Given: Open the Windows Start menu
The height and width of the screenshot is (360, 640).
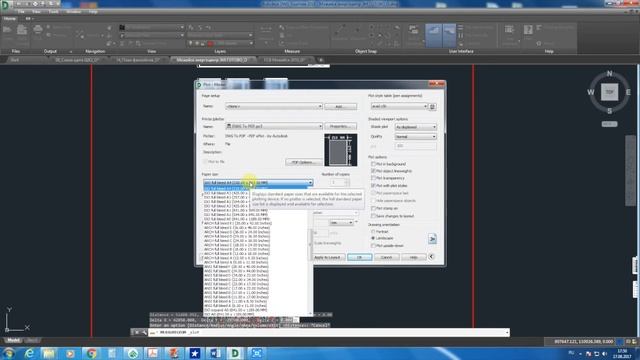Looking at the screenshot, I should click(x=8, y=353).
